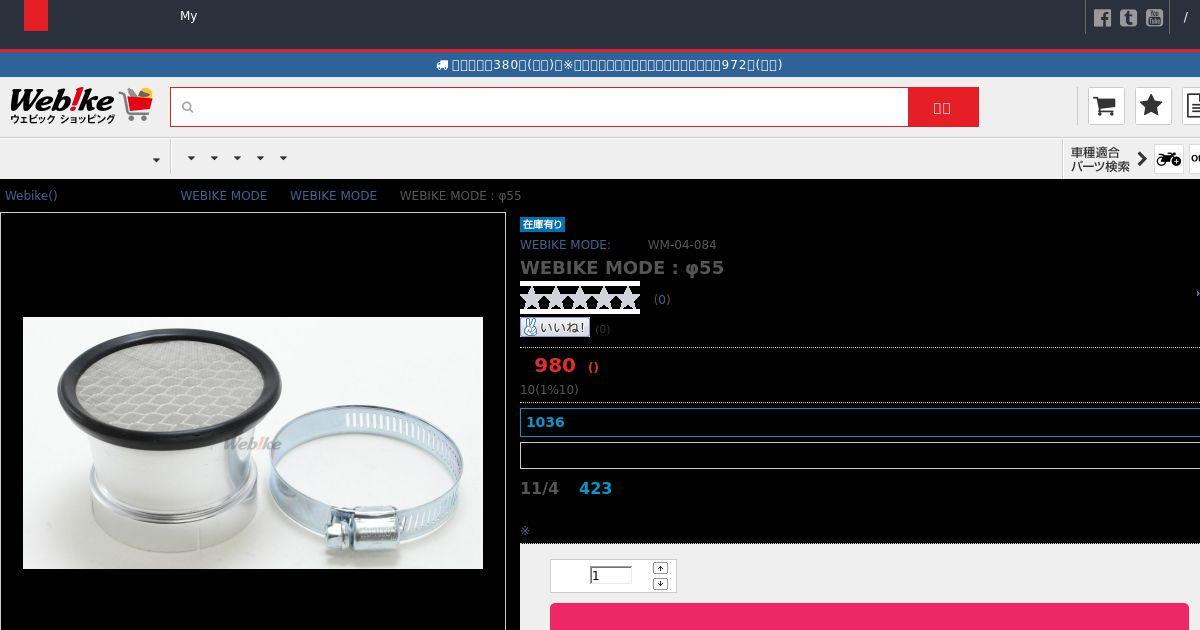Open the YouTube icon in top bar
Screen dimensions: 1200x630
pos(1154,18)
